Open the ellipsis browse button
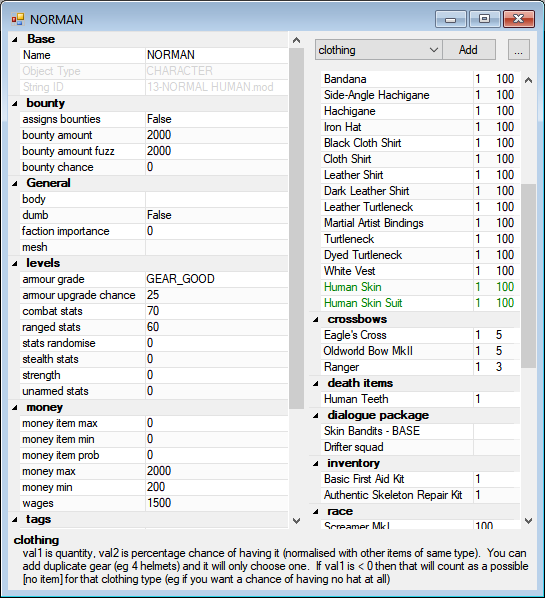 (x=518, y=50)
